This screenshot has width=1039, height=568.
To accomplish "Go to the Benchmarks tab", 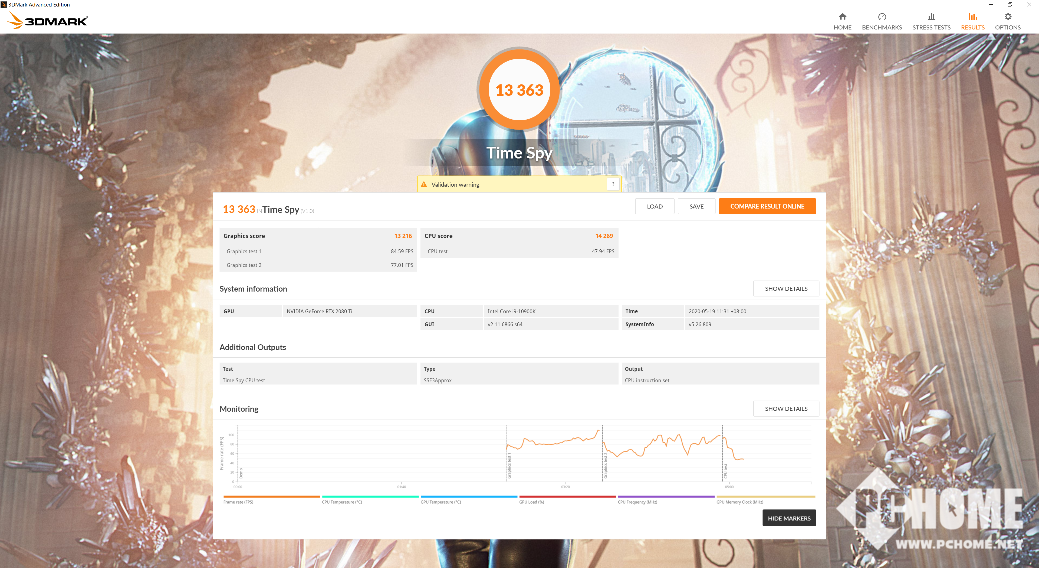I will (882, 21).
